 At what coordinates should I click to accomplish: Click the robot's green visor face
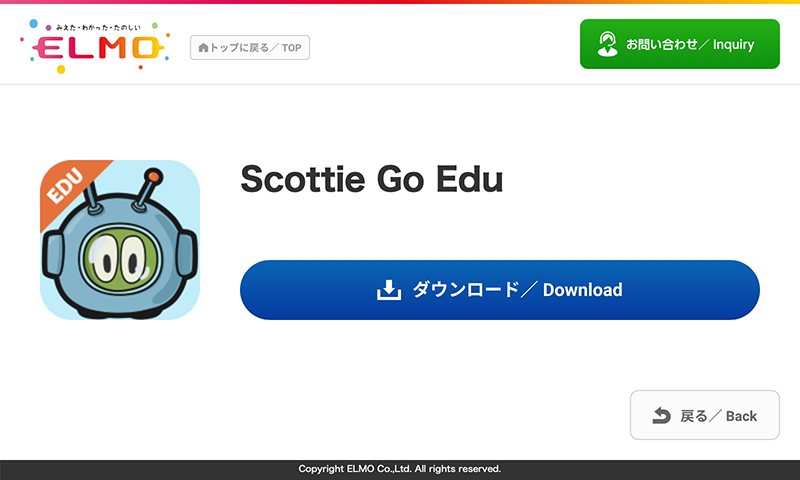pyautogui.click(x=119, y=259)
